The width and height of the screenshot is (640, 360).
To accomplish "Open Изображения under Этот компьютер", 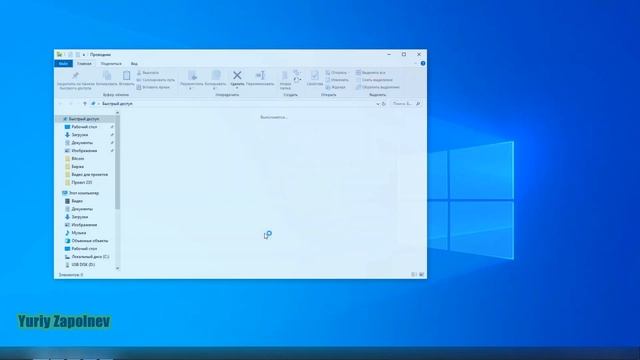I will [84, 225].
